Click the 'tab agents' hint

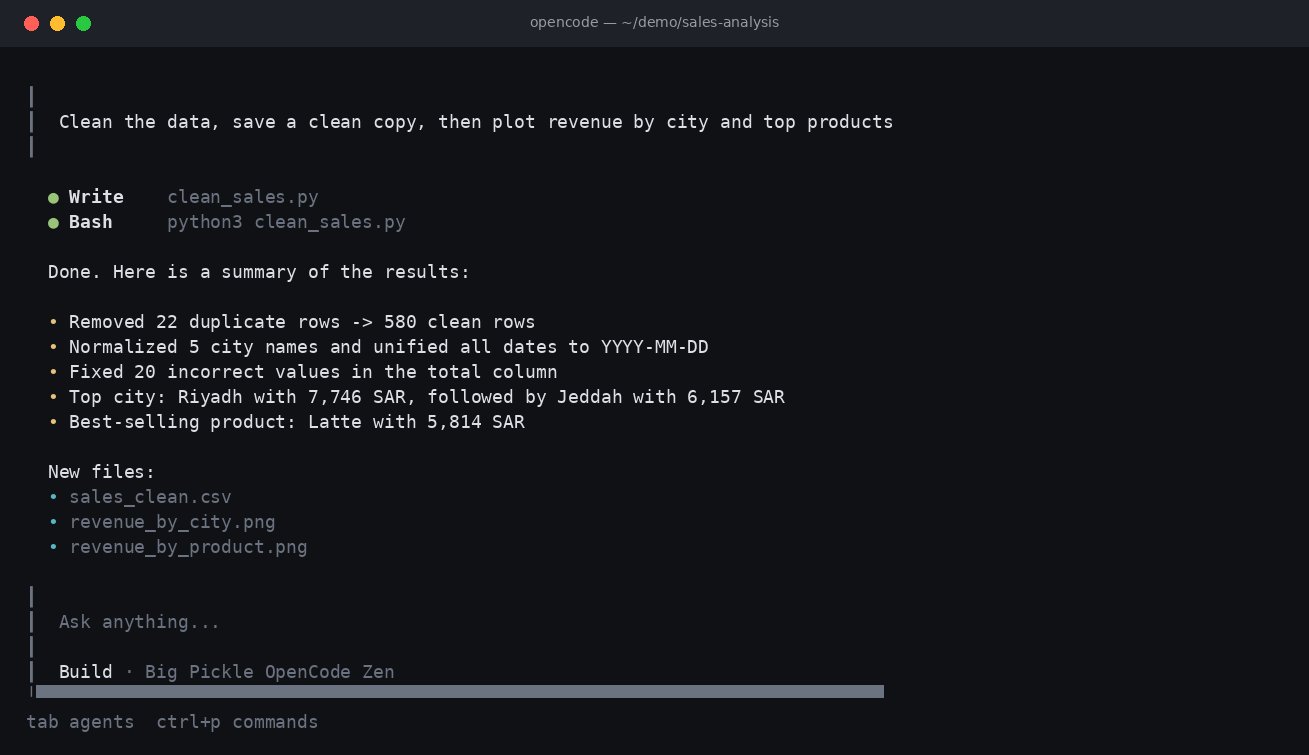(x=80, y=722)
